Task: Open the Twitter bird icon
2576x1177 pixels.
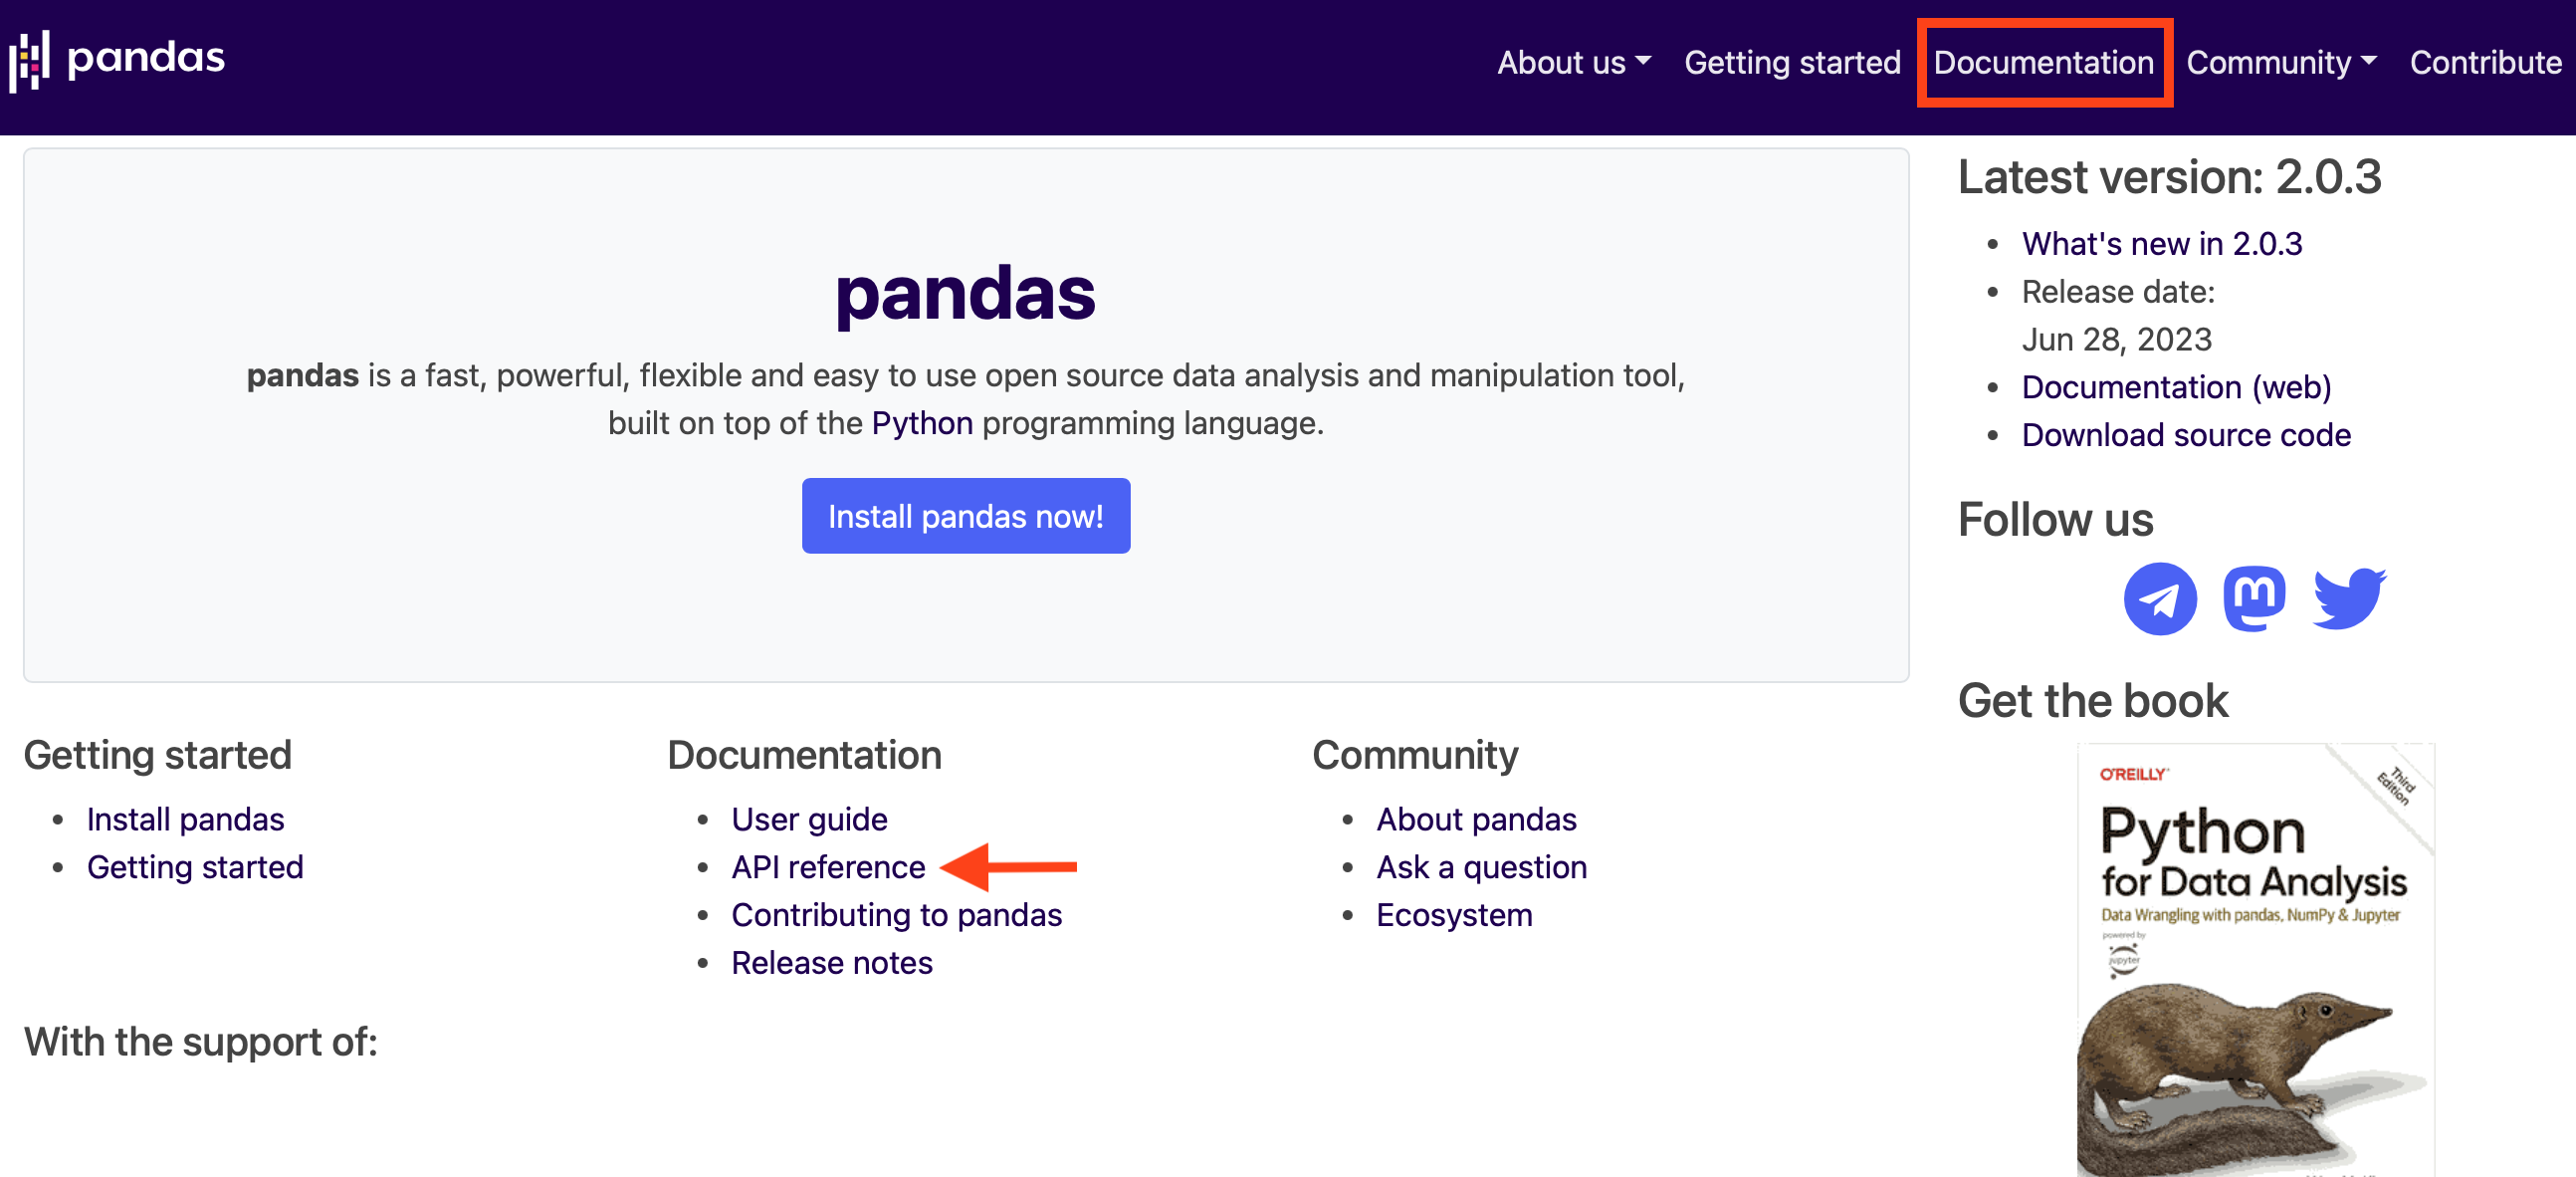Action: click(2348, 599)
